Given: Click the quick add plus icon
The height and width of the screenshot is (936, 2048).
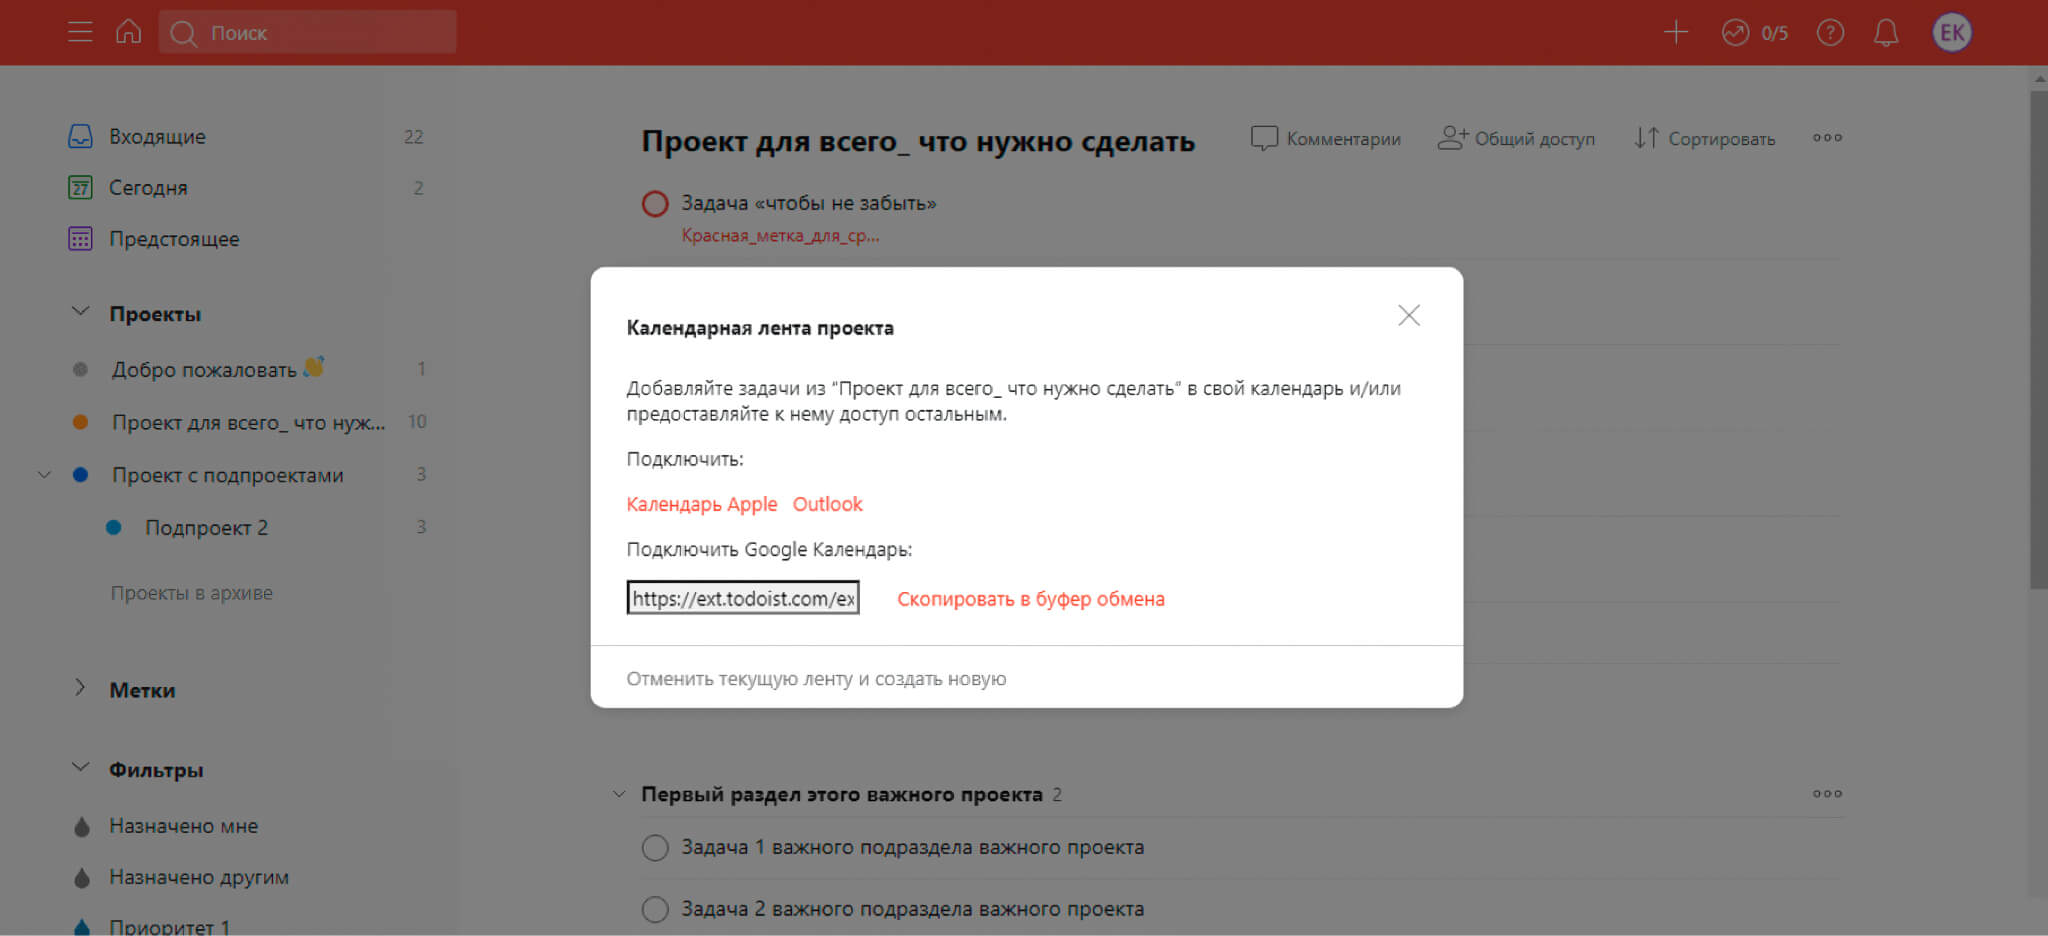Looking at the screenshot, I should coord(1676,32).
